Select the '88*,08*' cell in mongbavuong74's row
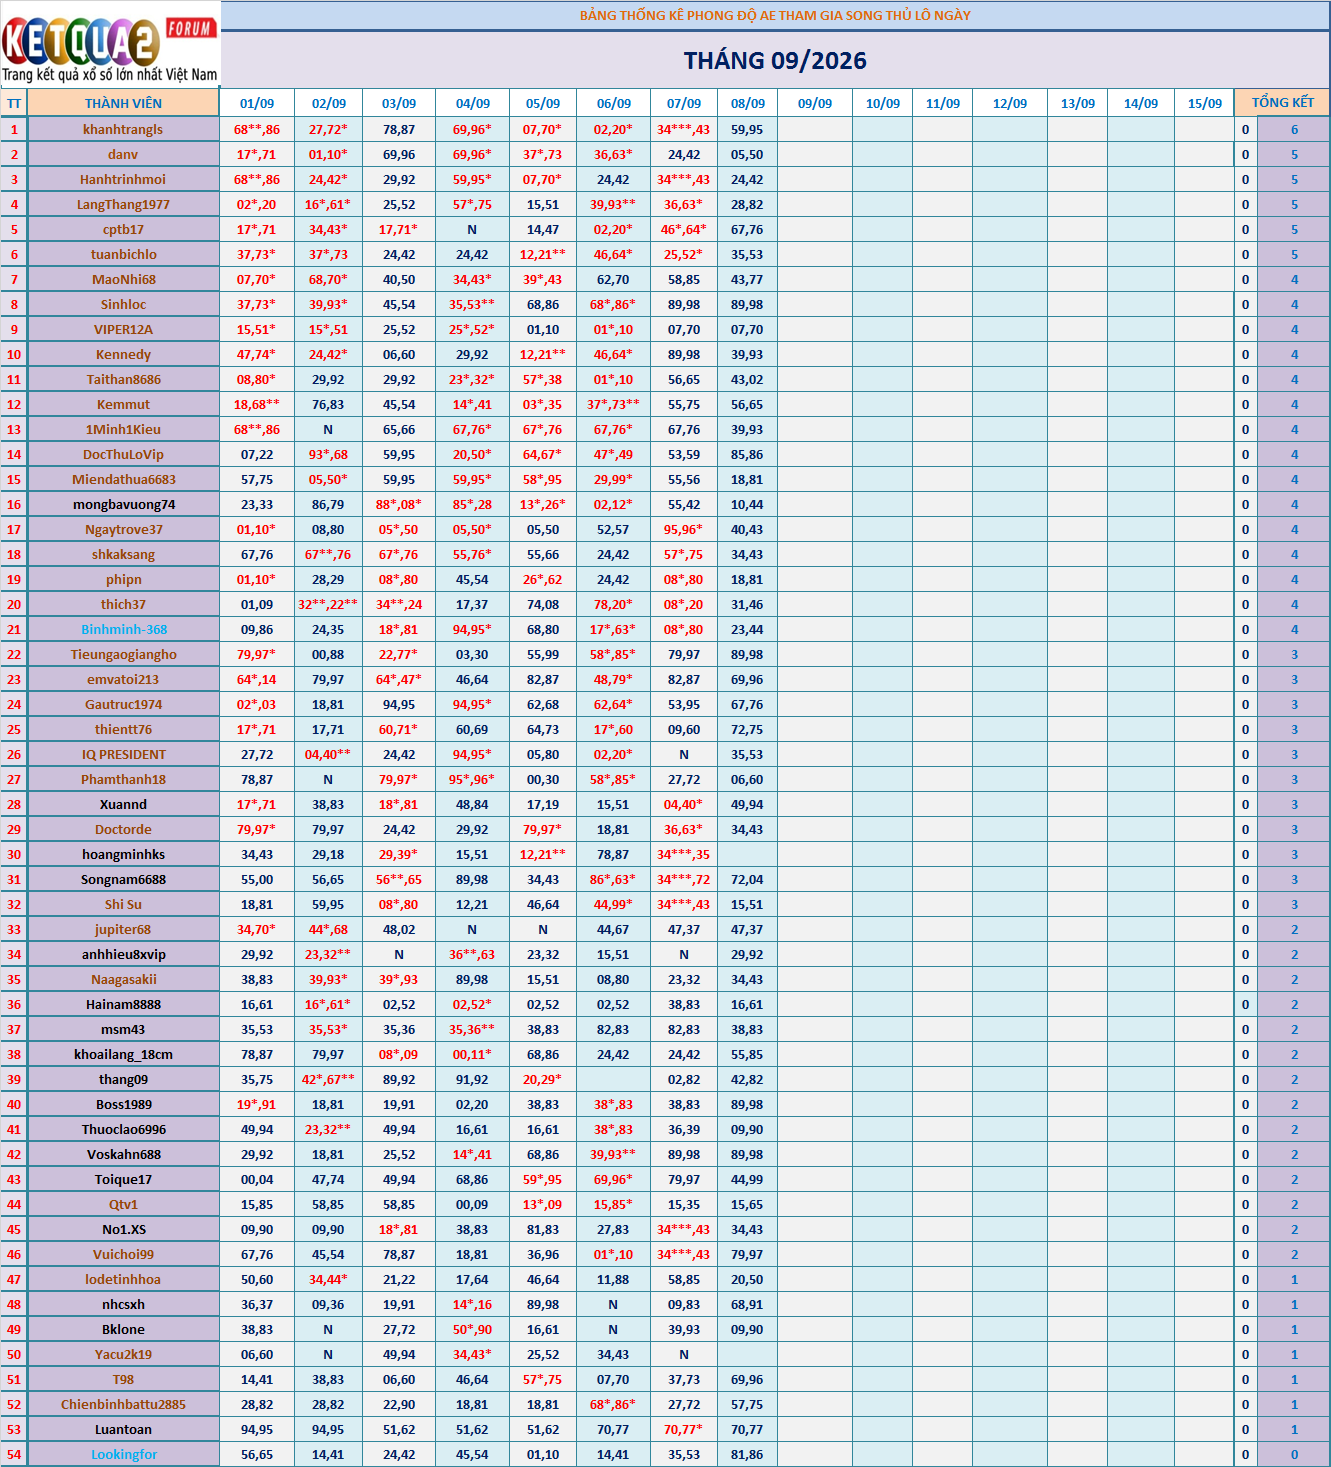Image resolution: width=1331 pixels, height=1467 pixels. click(399, 505)
